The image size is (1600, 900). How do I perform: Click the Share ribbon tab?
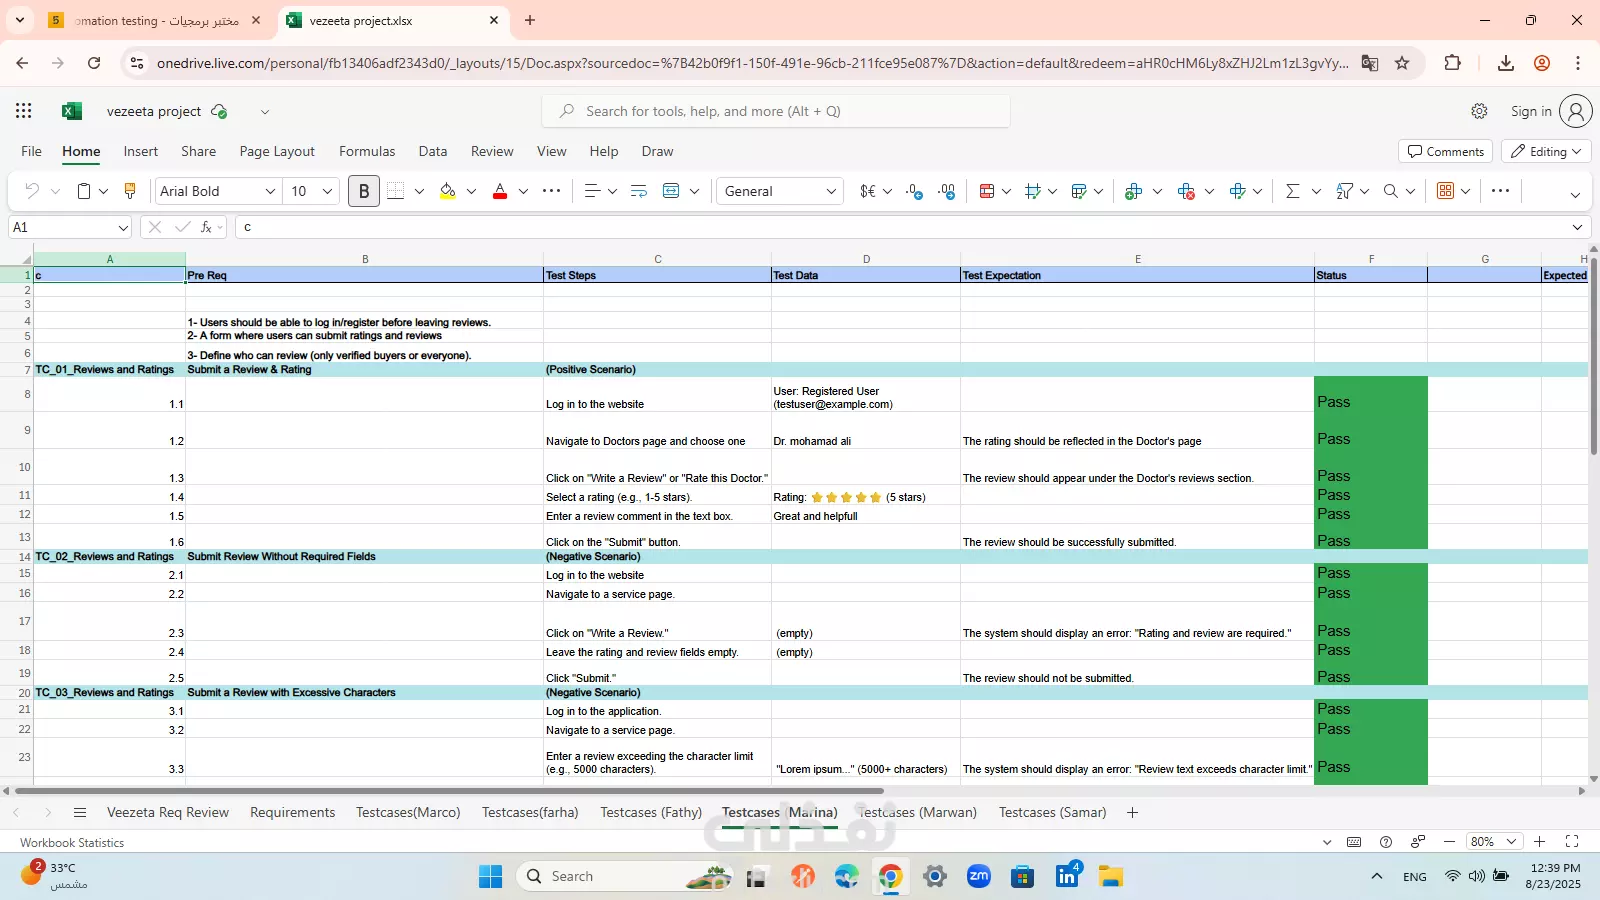point(198,151)
